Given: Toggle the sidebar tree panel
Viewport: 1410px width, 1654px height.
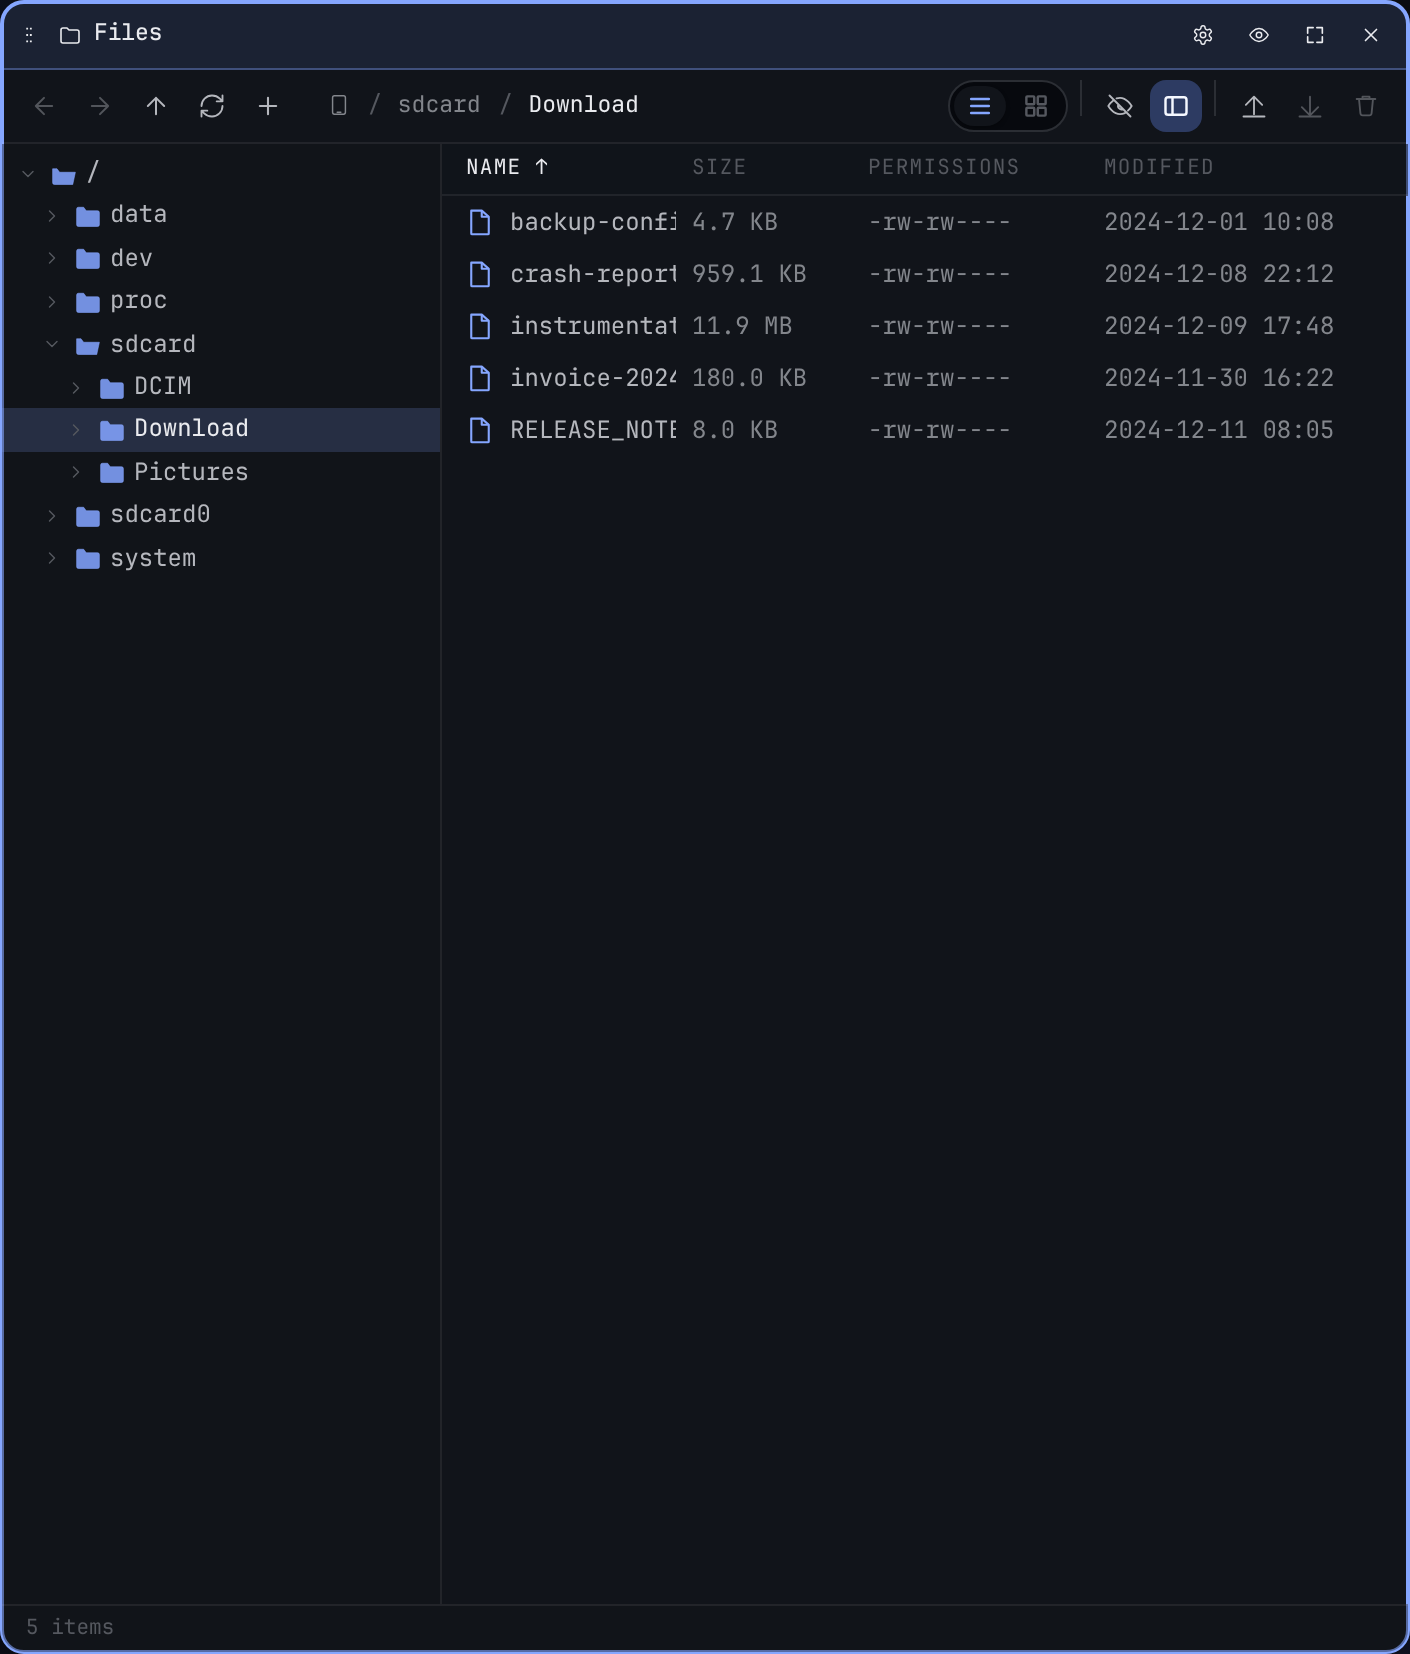Looking at the screenshot, I should coord(1176,106).
